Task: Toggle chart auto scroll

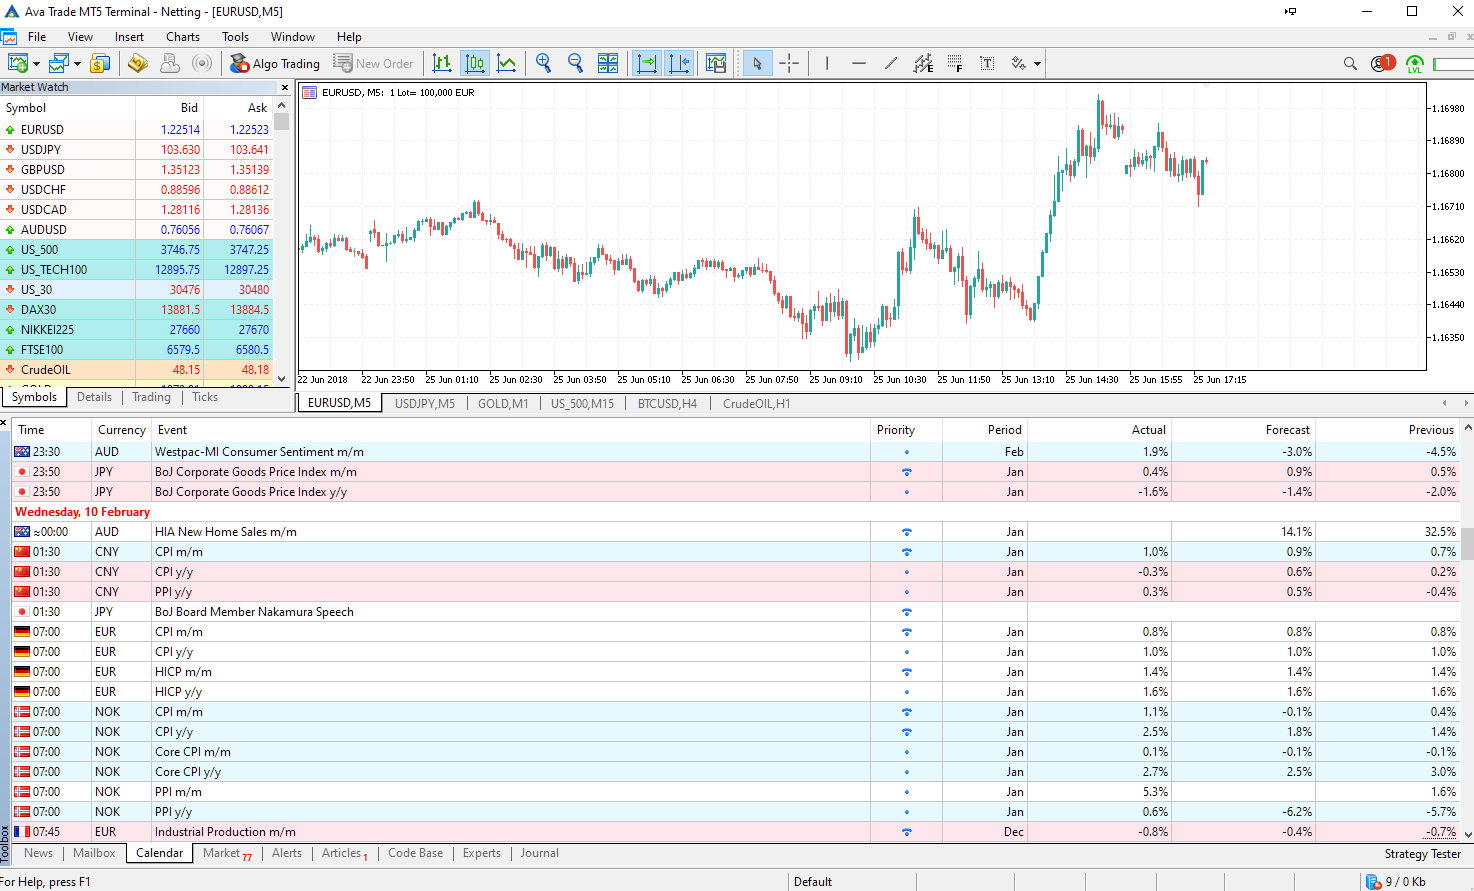Action: [x=647, y=62]
